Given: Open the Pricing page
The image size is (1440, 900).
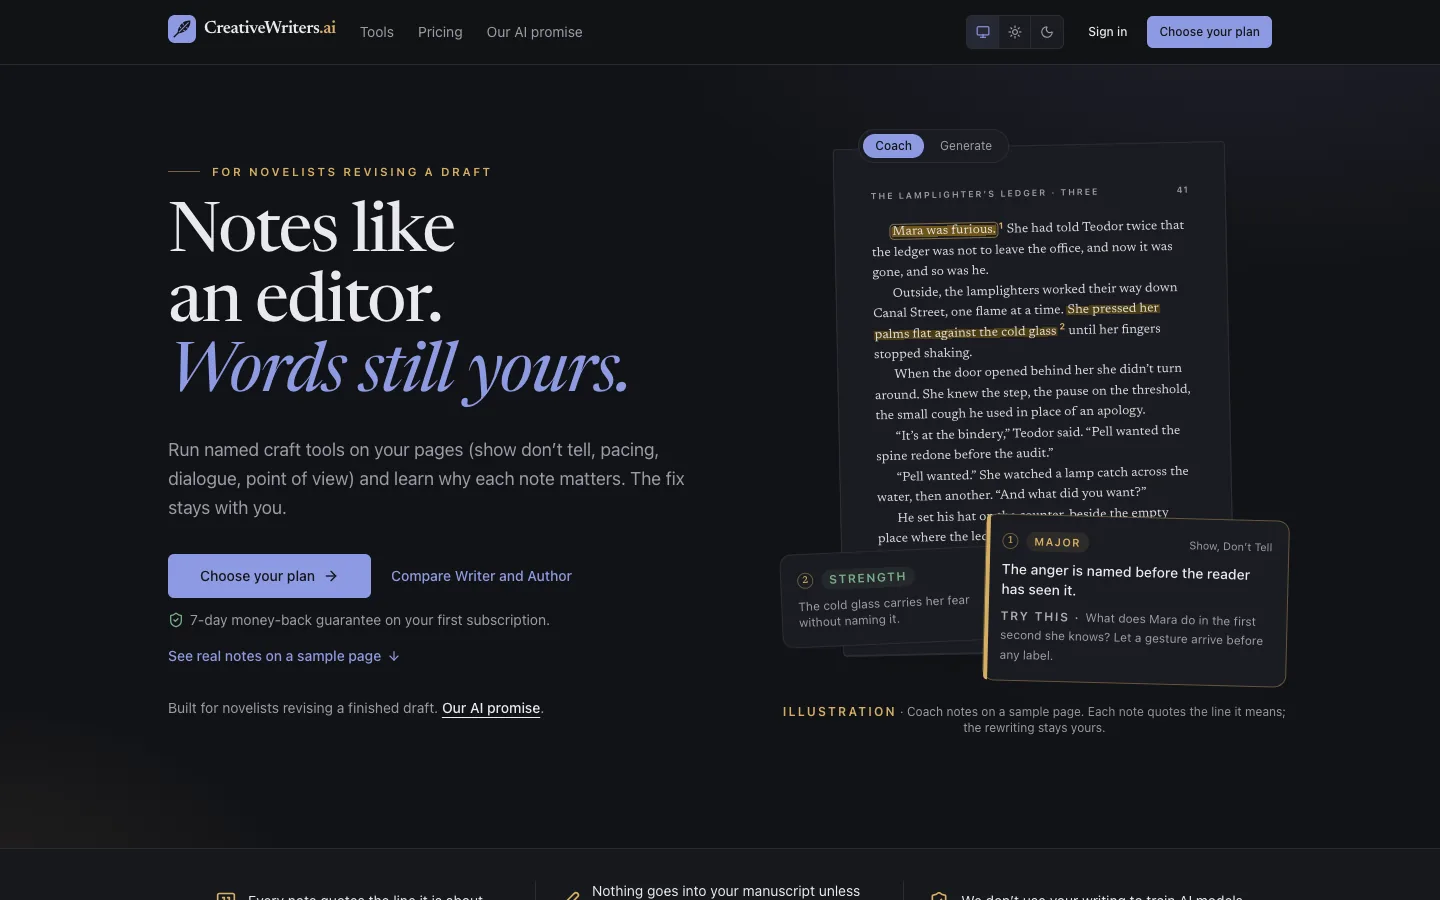Looking at the screenshot, I should point(440,32).
